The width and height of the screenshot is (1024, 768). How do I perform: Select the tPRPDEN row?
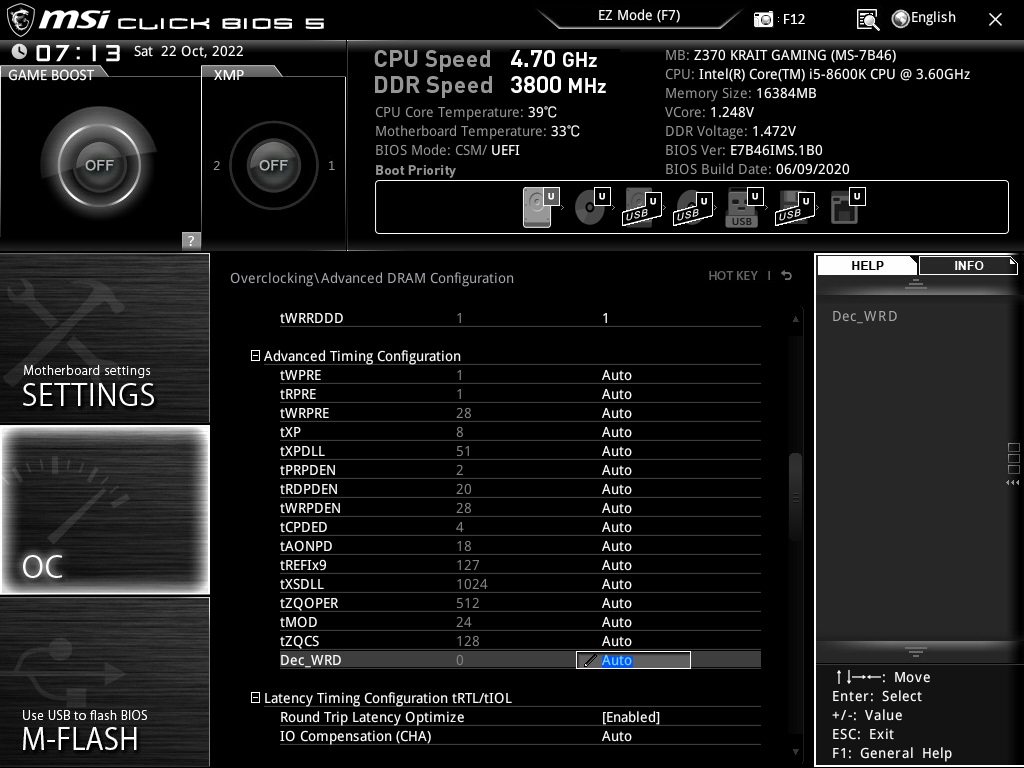pyautogui.click(x=520, y=470)
